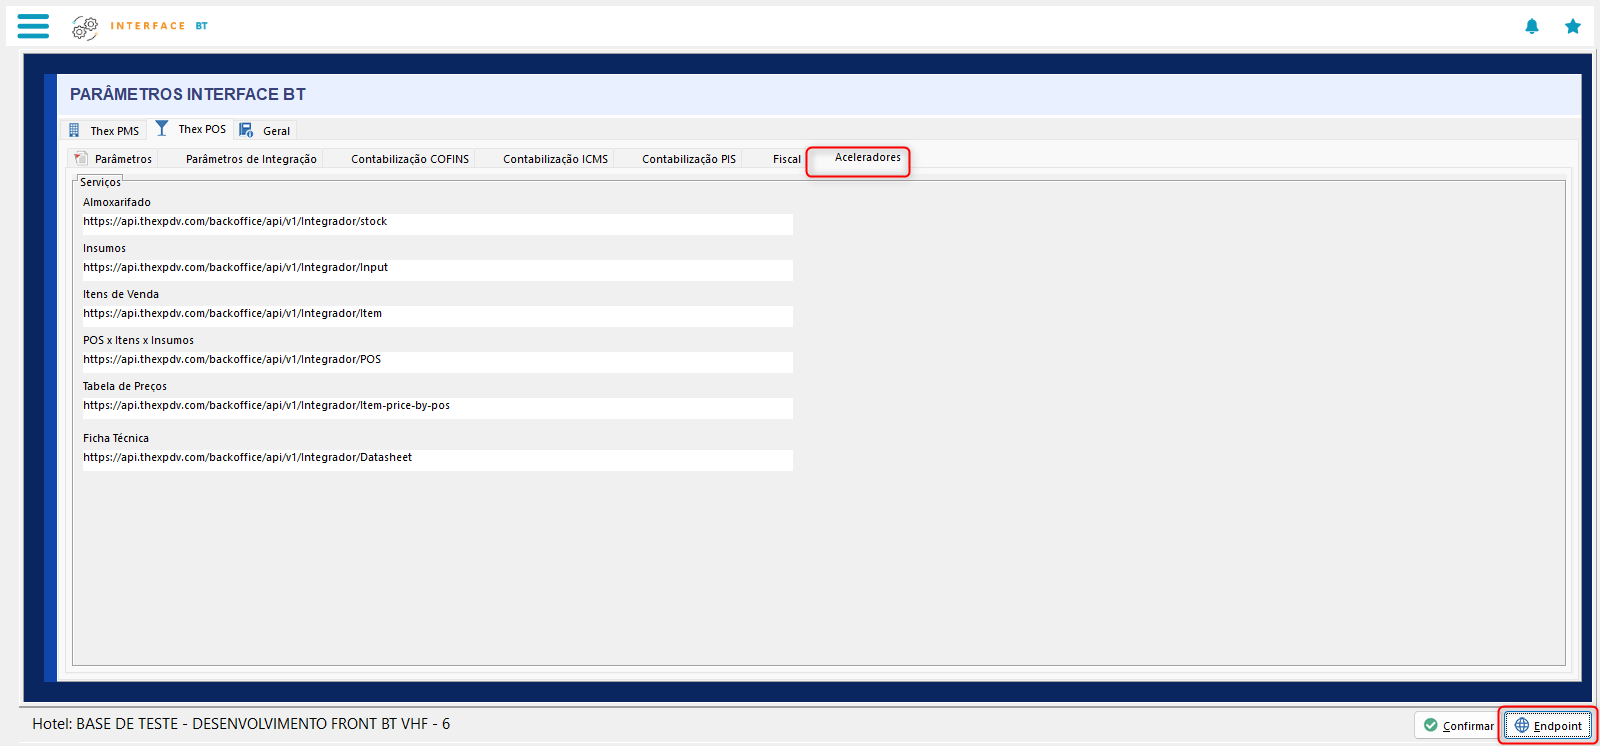1600x746 pixels.
Task: Click the Thex PMS building icon
Action: [x=74, y=130]
